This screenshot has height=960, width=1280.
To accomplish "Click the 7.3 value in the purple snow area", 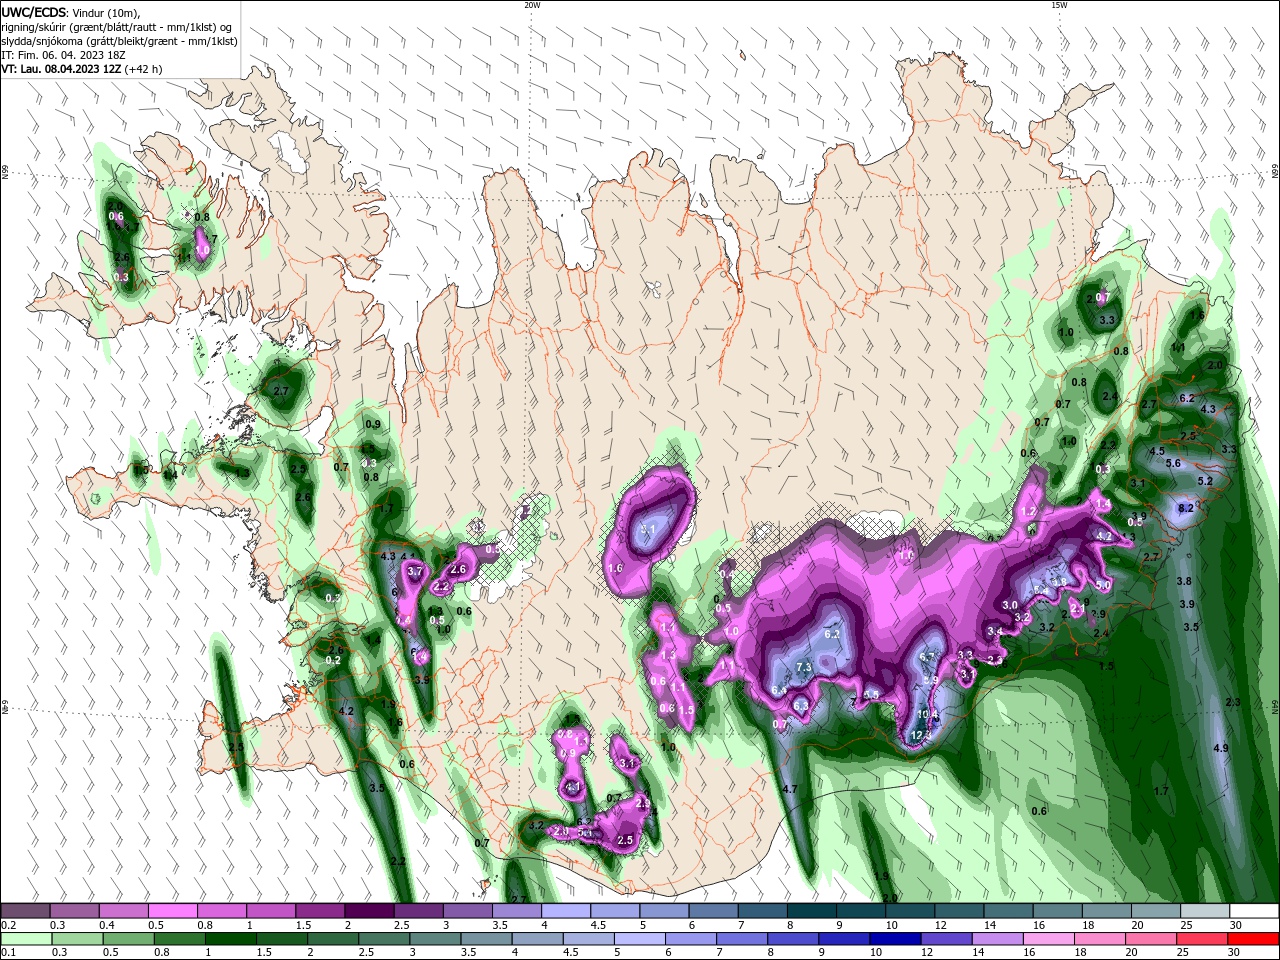I will pyautogui.click(x=803, y=667).
